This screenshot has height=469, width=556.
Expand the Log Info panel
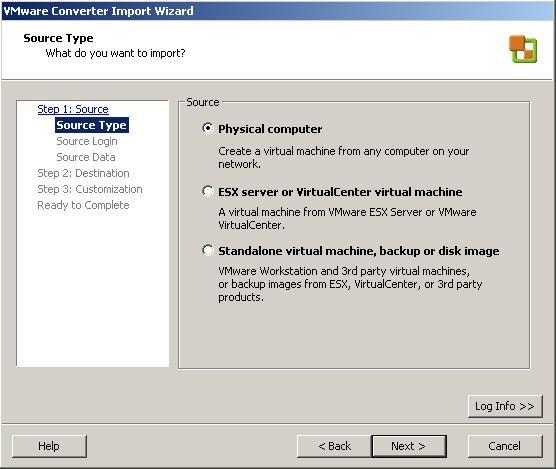coord(505,406)
